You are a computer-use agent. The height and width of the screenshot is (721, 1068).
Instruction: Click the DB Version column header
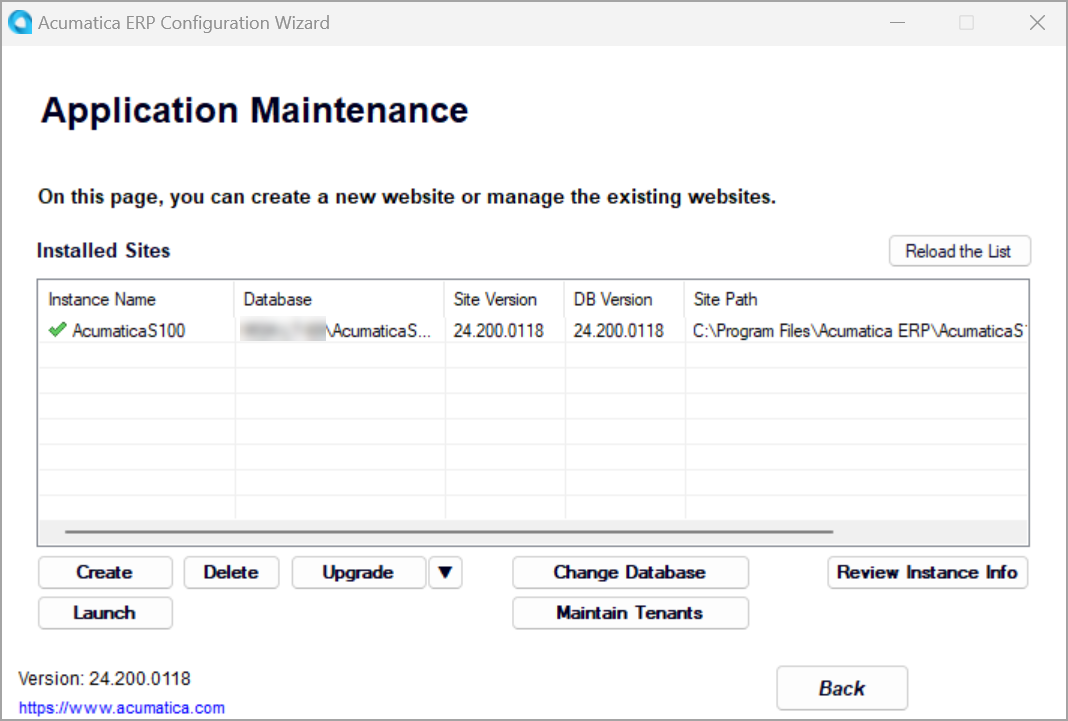pos(624,300)
